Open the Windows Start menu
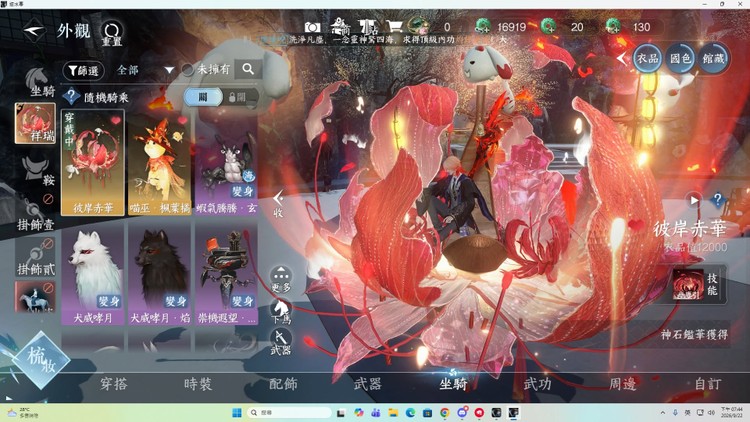Image resolution: width=750 pixels, height=422 pixels. tap(236, 412)
